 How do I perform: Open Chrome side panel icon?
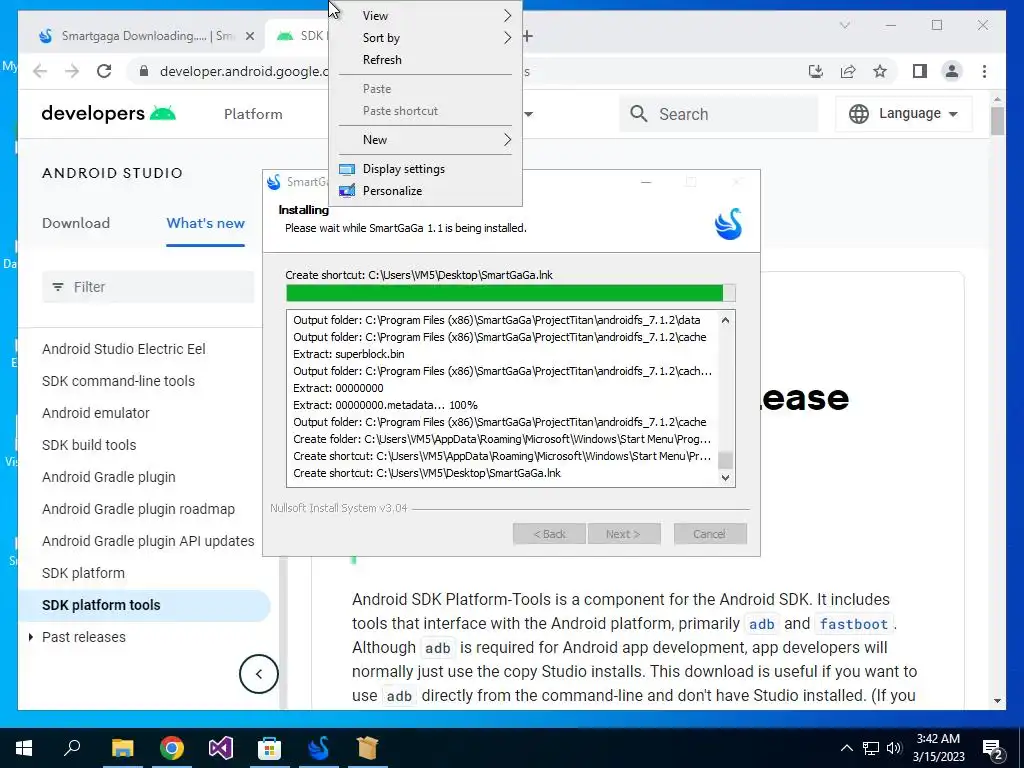[920, 71]
